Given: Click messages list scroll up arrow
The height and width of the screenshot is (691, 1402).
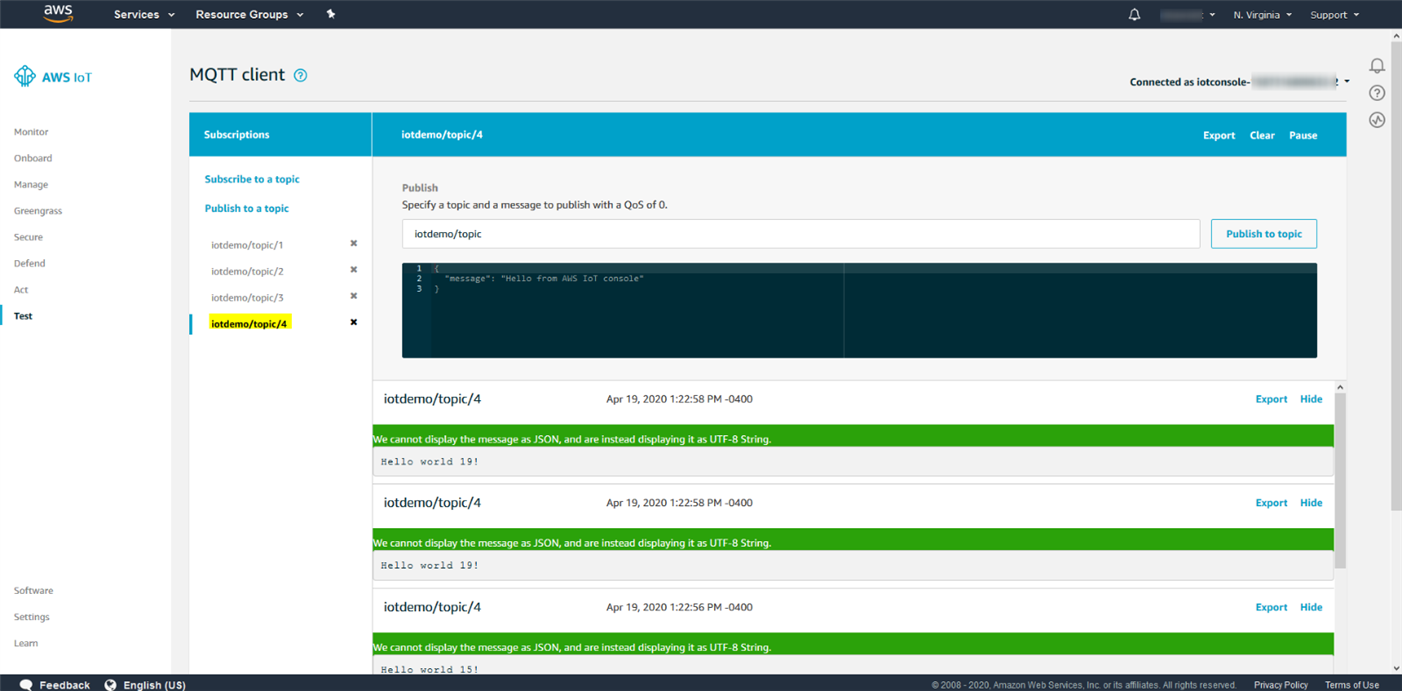Looking at the screenshot, I should coord(1340,387).
